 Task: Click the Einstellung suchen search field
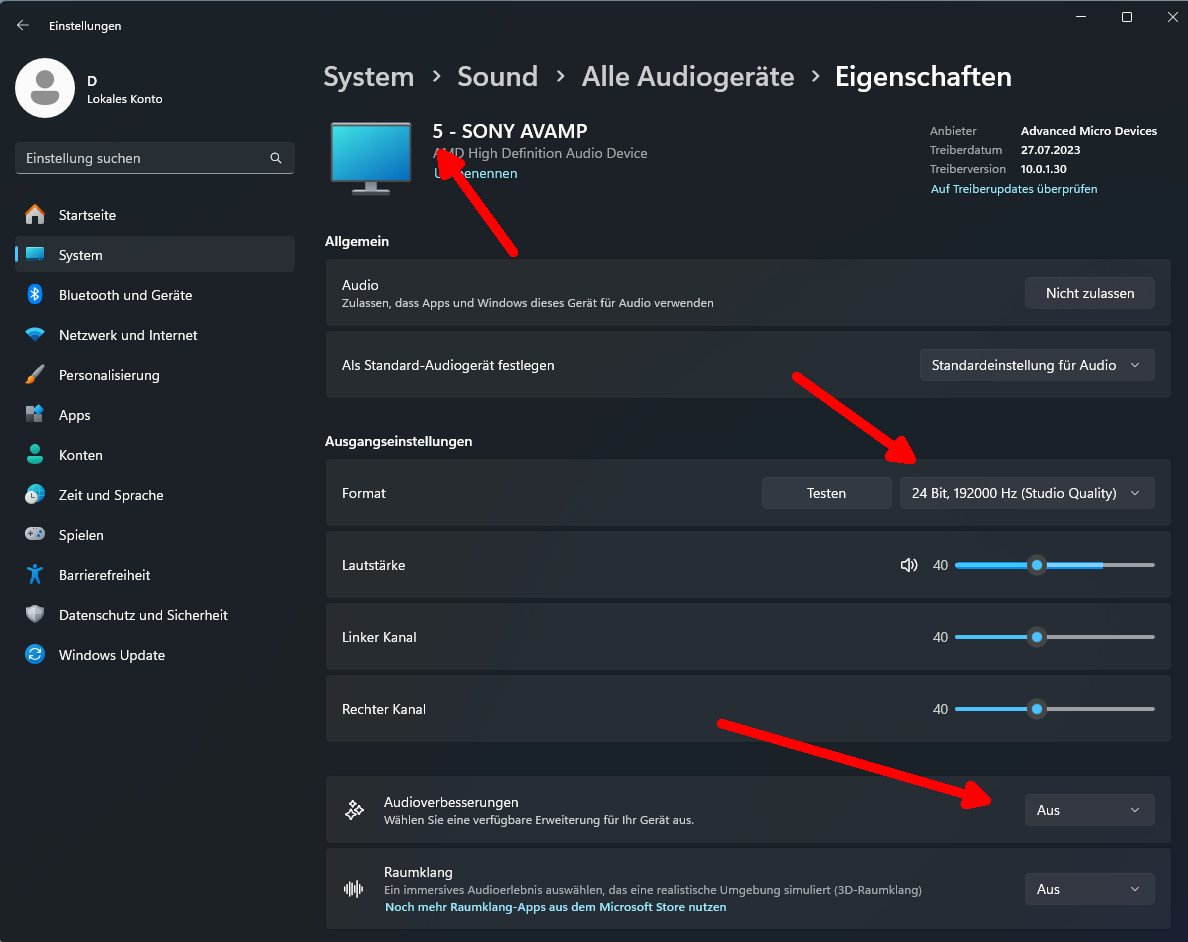[155, 158]
